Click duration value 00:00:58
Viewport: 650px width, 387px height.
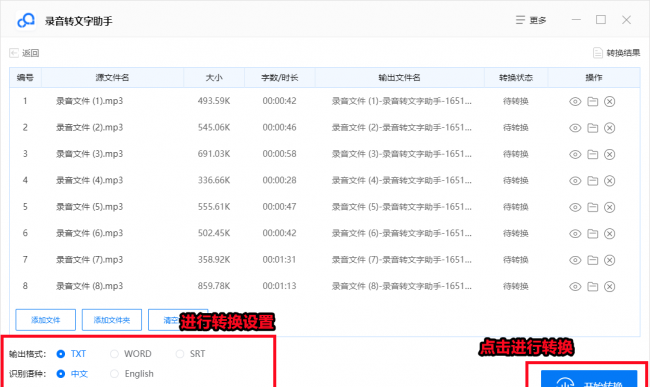pos(279,154)
